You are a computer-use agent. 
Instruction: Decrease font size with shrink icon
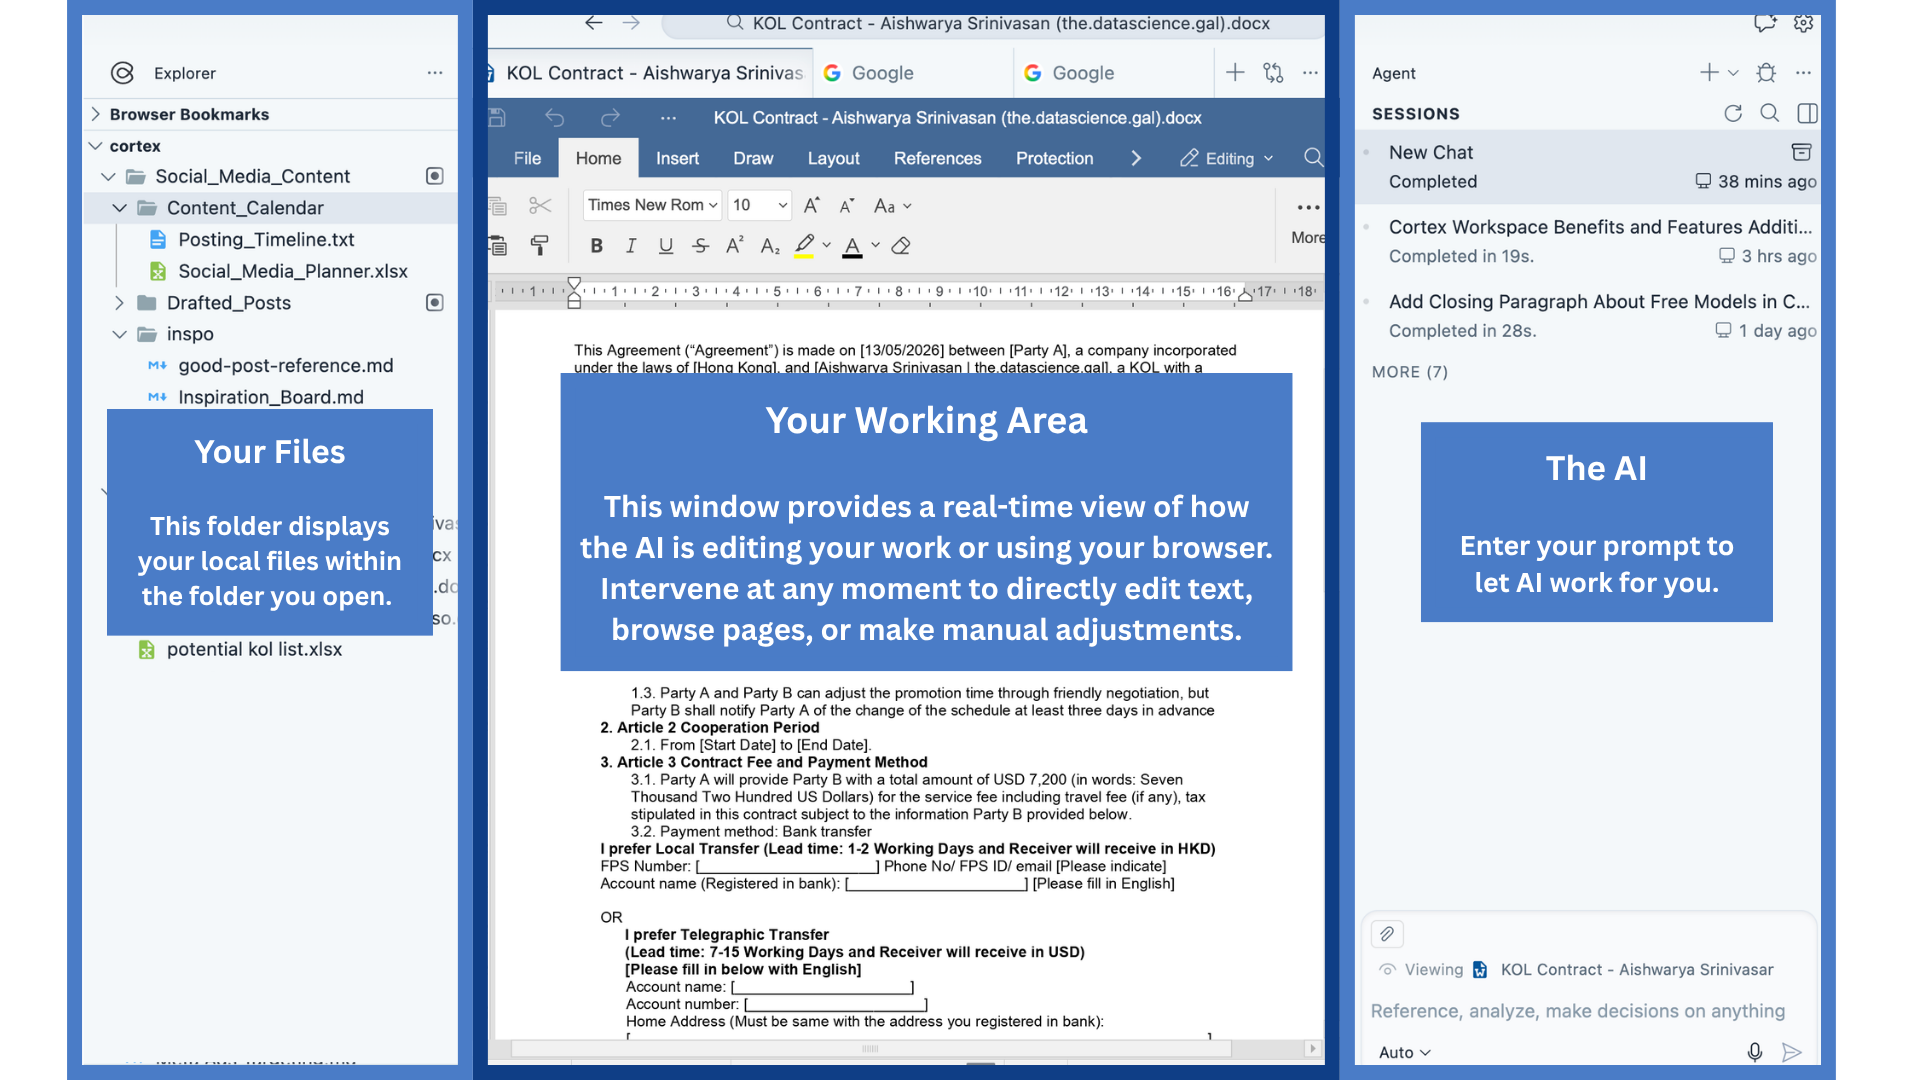click(847, 206)
